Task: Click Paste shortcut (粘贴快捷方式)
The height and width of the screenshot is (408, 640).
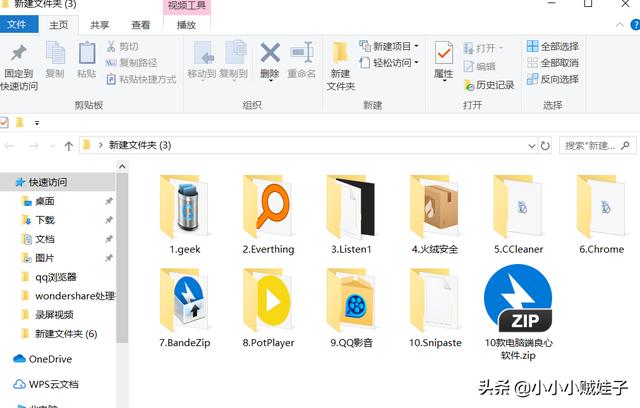Action: click(141, 79)
